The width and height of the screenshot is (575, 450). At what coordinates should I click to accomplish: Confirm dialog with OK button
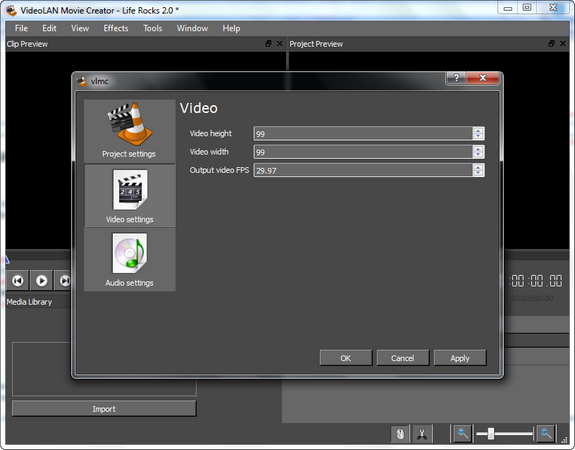tap(346, 358)
